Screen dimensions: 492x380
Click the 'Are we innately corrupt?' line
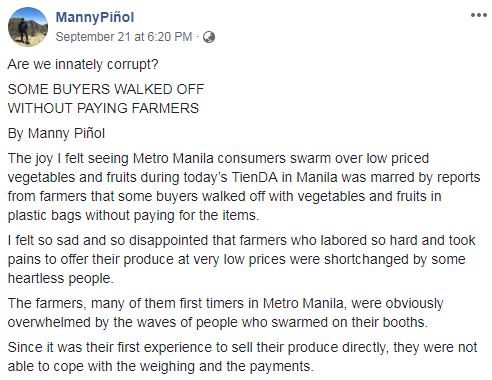83,64
